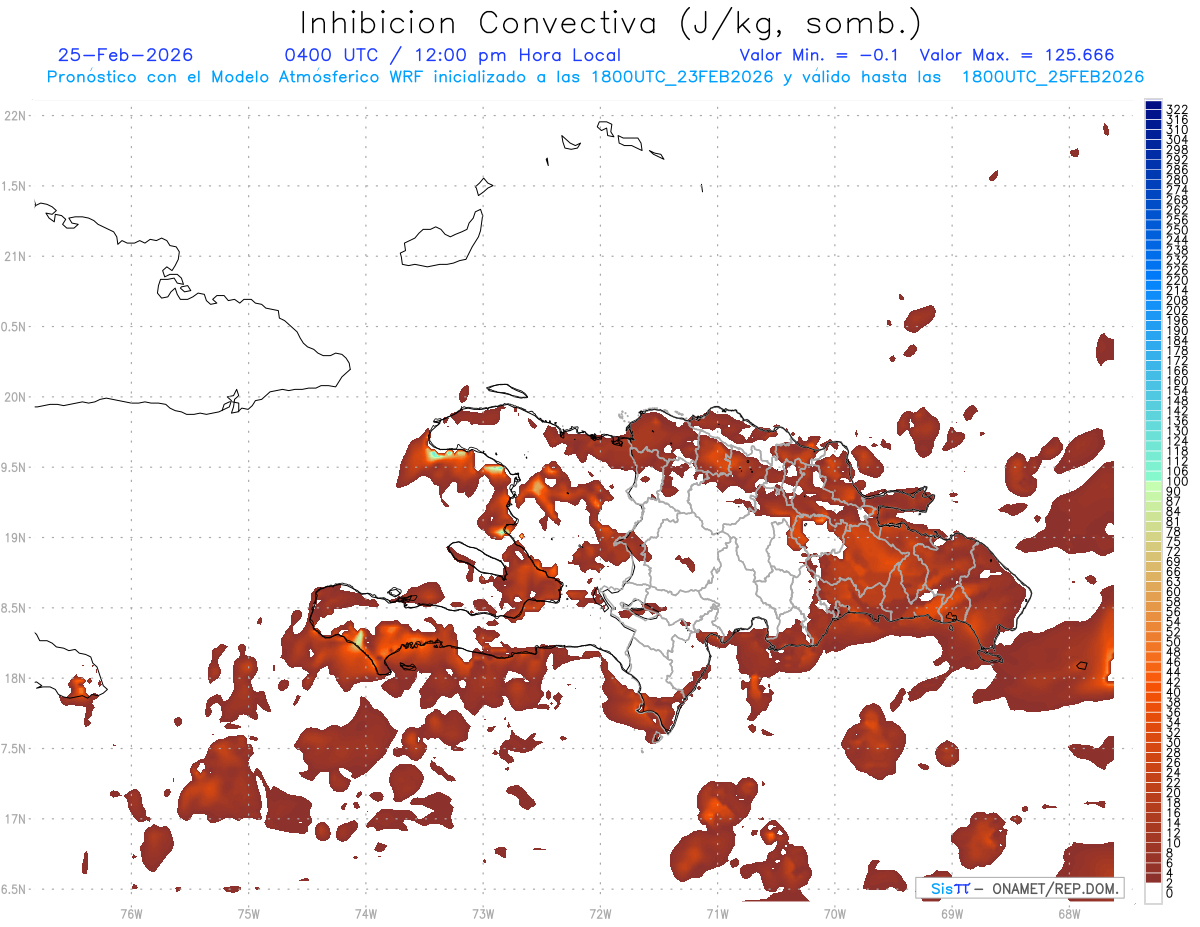This screenshot has width=1200, height=927.
Task: Click "0400 UTC / 12:00 pm Hora Local"
Action: pyautogui.click(x=453, y=56)
